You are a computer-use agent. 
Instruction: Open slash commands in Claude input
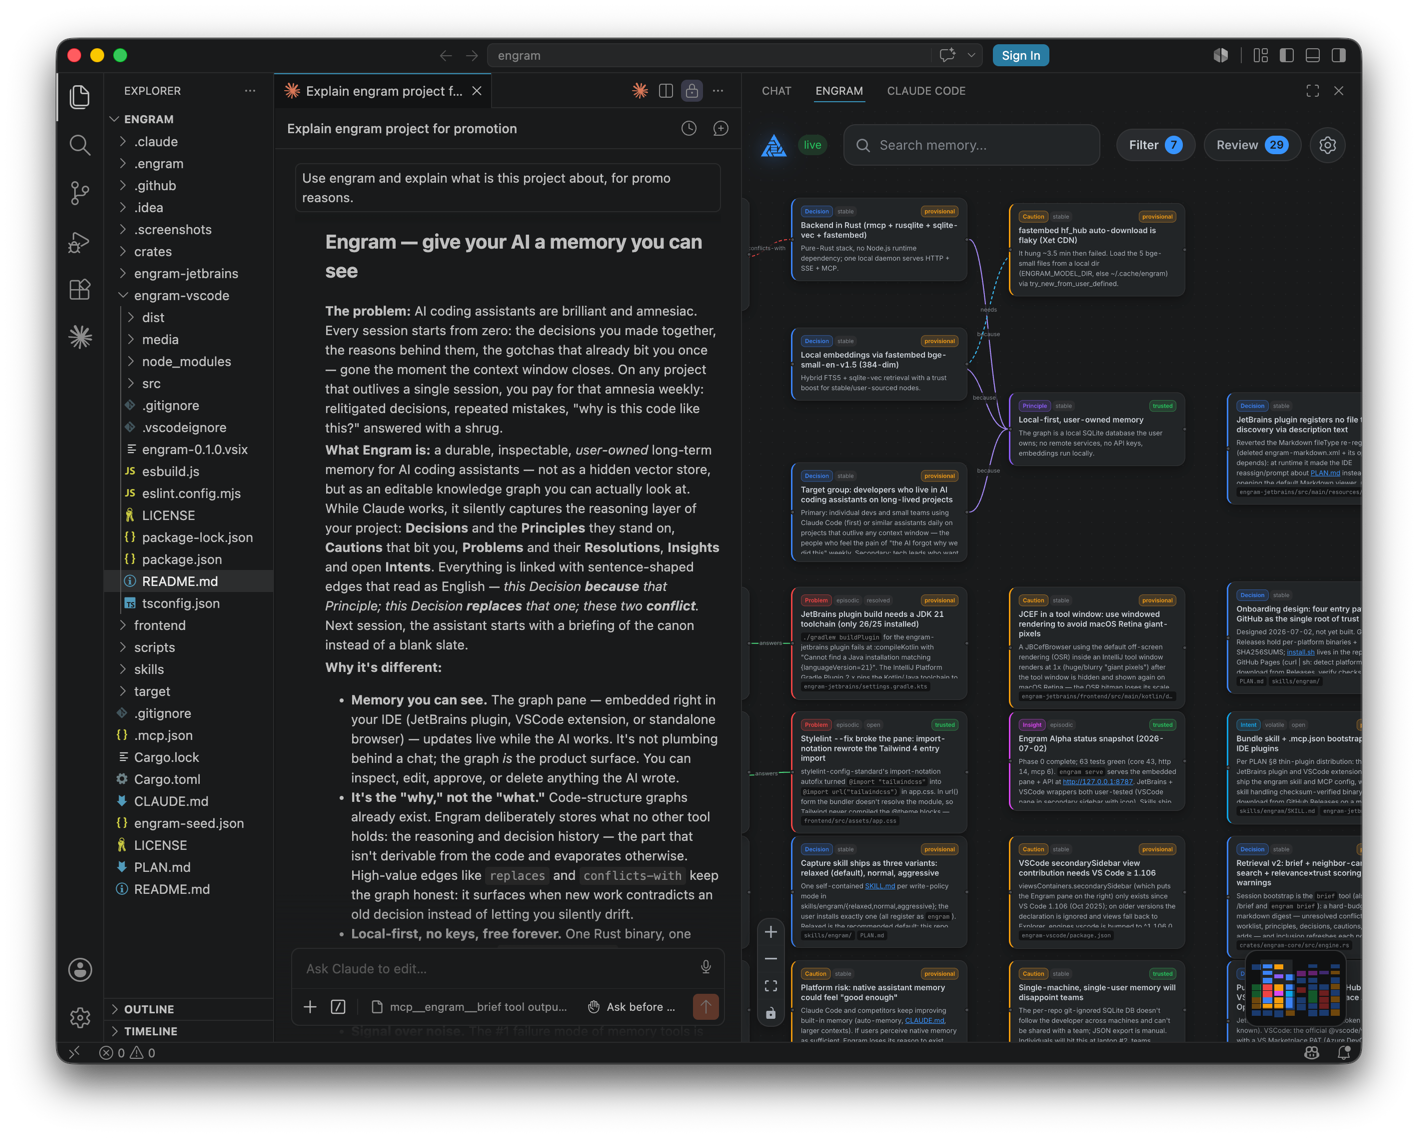(338, 1007)
